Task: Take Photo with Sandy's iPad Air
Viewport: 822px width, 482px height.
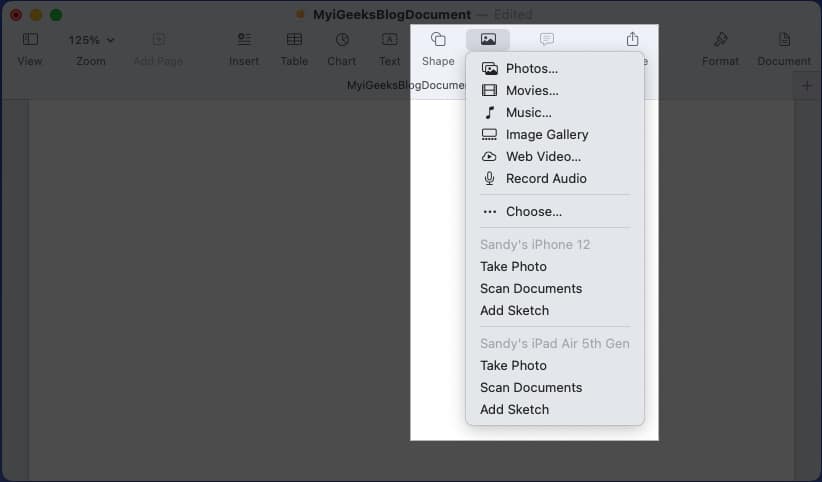Action: tap(555, 366)
